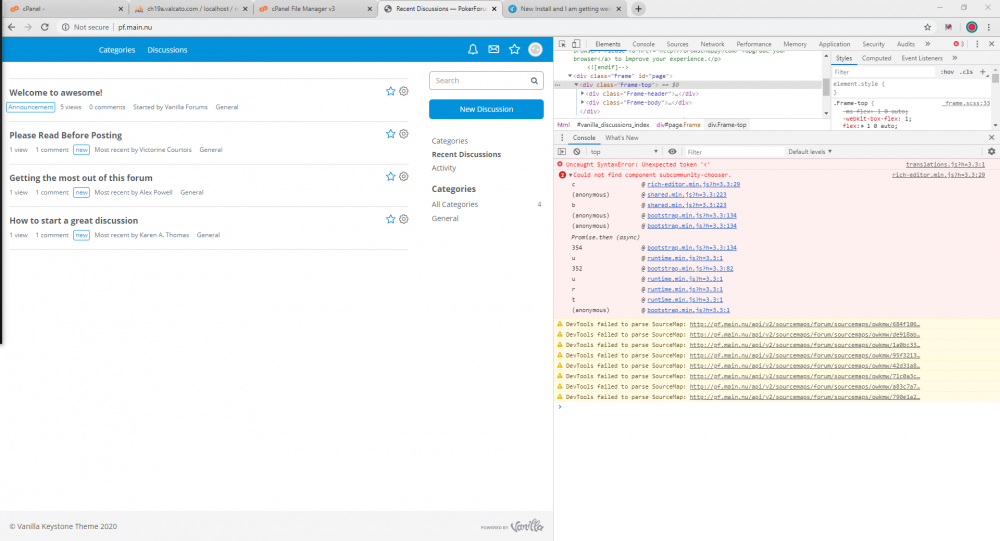Go back in browser history
This screenshot has width=1000, height=541.
pyautogui.click(x=11, y=27)
